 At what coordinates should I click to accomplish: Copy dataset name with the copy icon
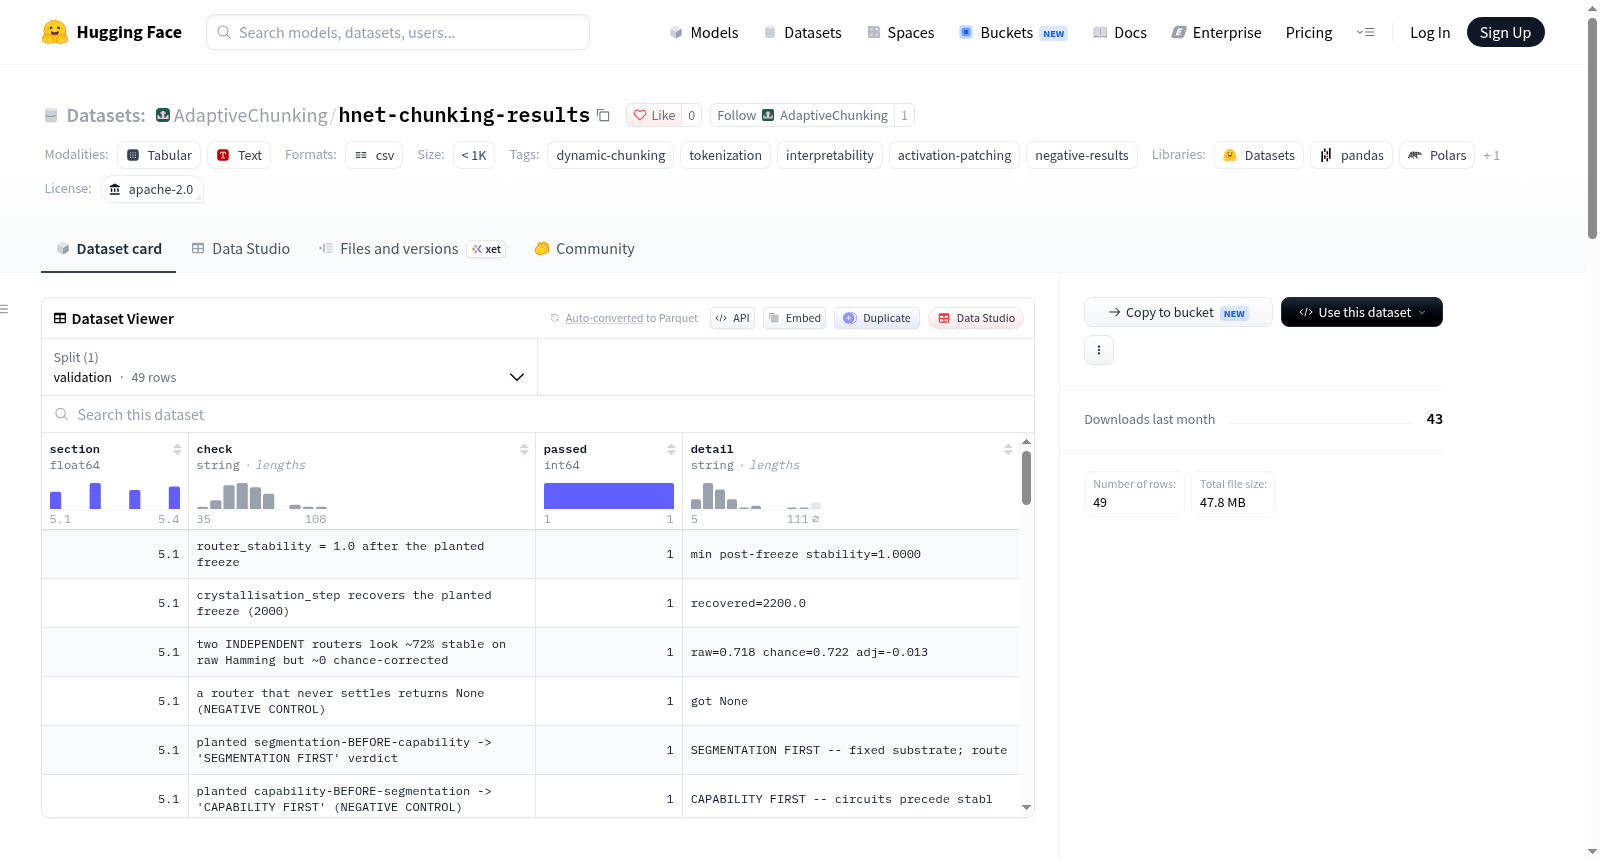coord(603,115)
